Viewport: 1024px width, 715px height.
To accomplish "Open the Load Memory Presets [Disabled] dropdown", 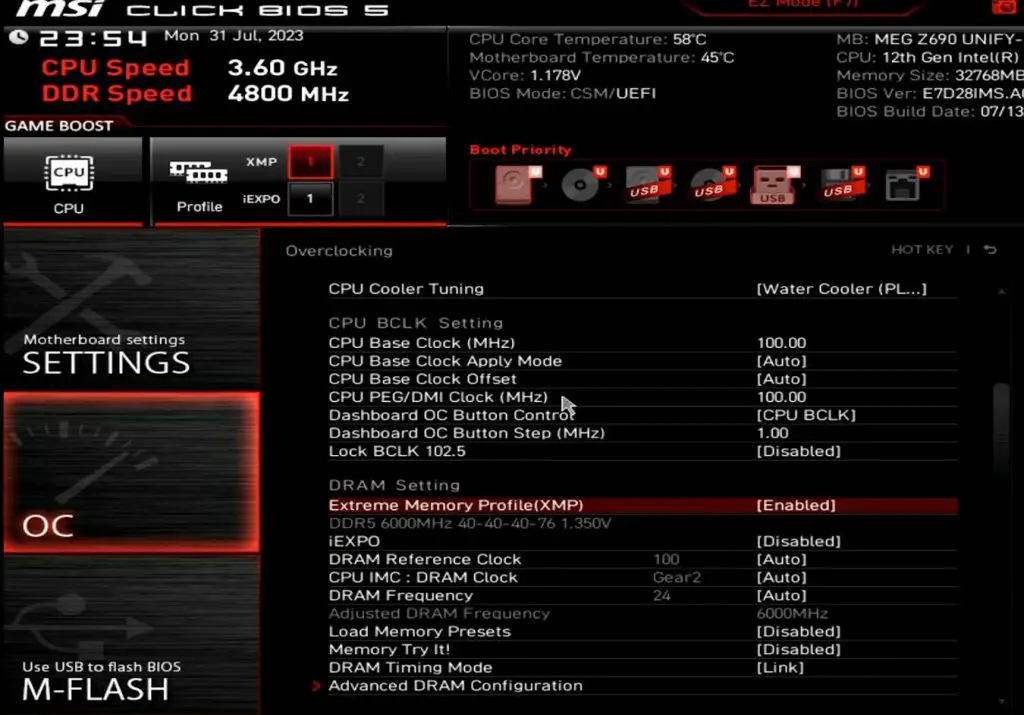I will 798,631.
